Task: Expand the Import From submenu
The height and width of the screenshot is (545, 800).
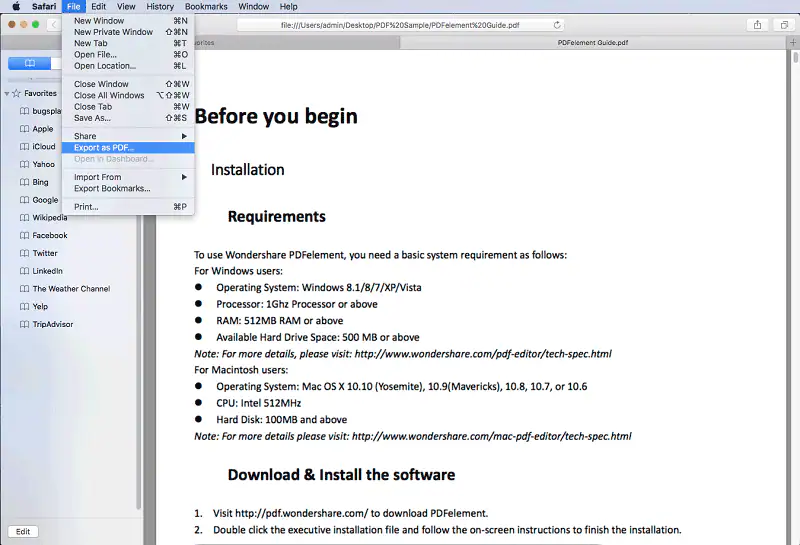Action: coord(128,177)
